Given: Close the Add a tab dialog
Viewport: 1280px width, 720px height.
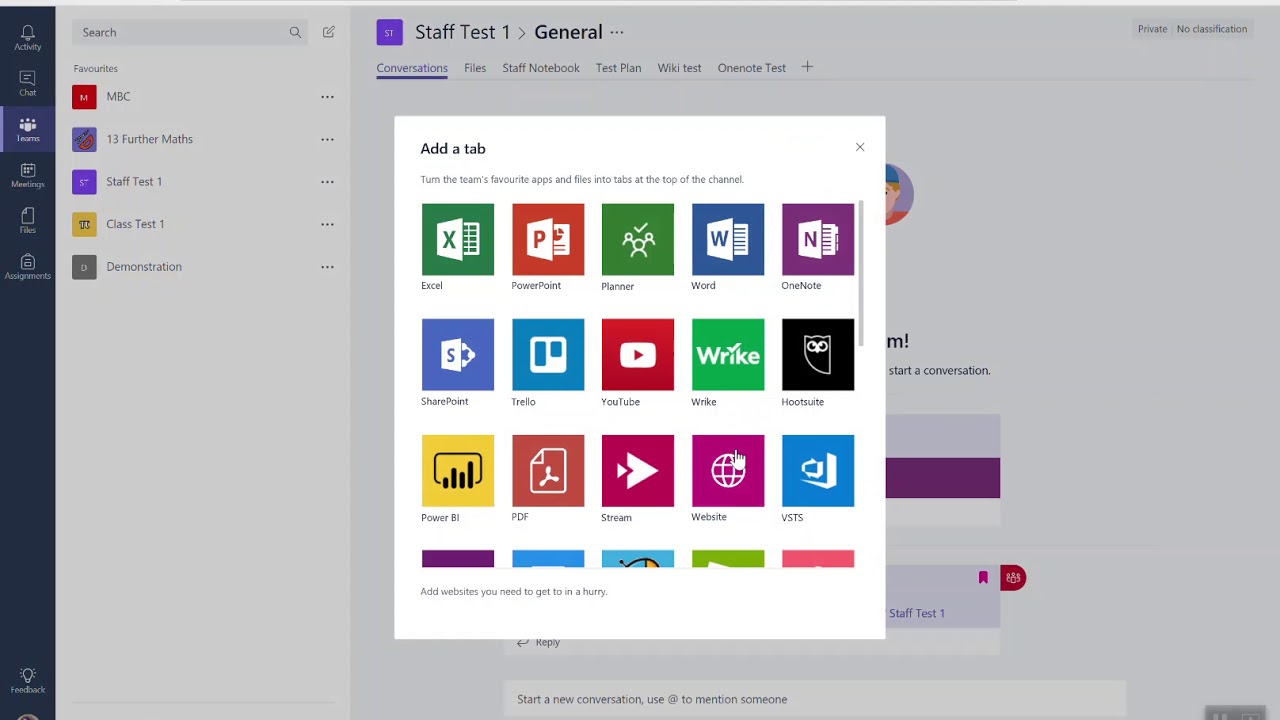Looking at the screenshot, I should coord(860,147).
